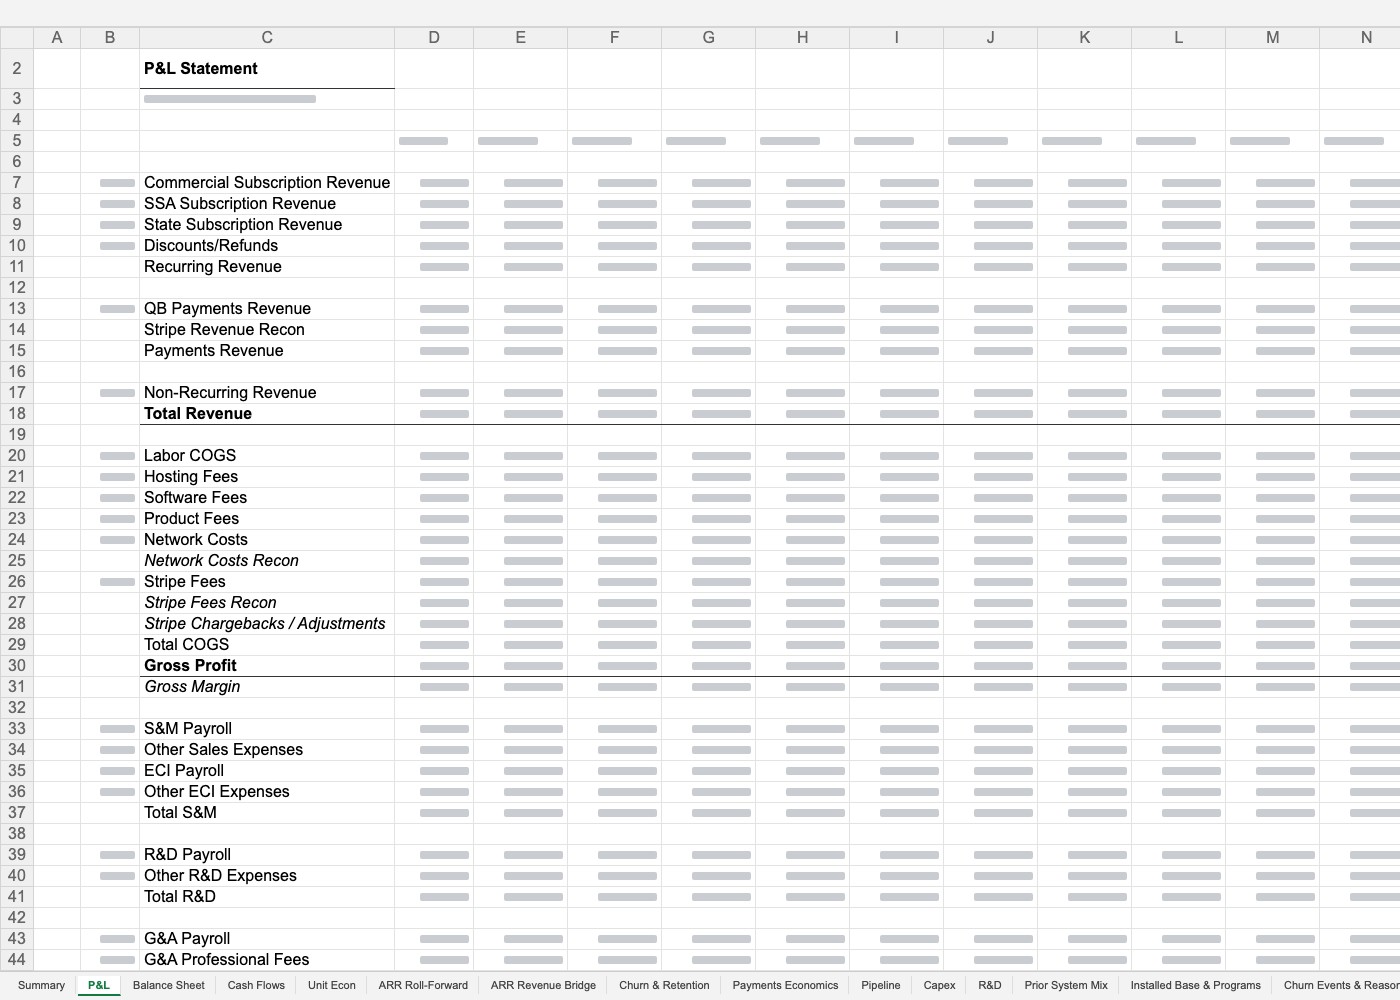Click Stripe Revenue Recon cell
The height and width of the screenshot is (1000, 1400).
pyautogui.click(x=267, y=330)
